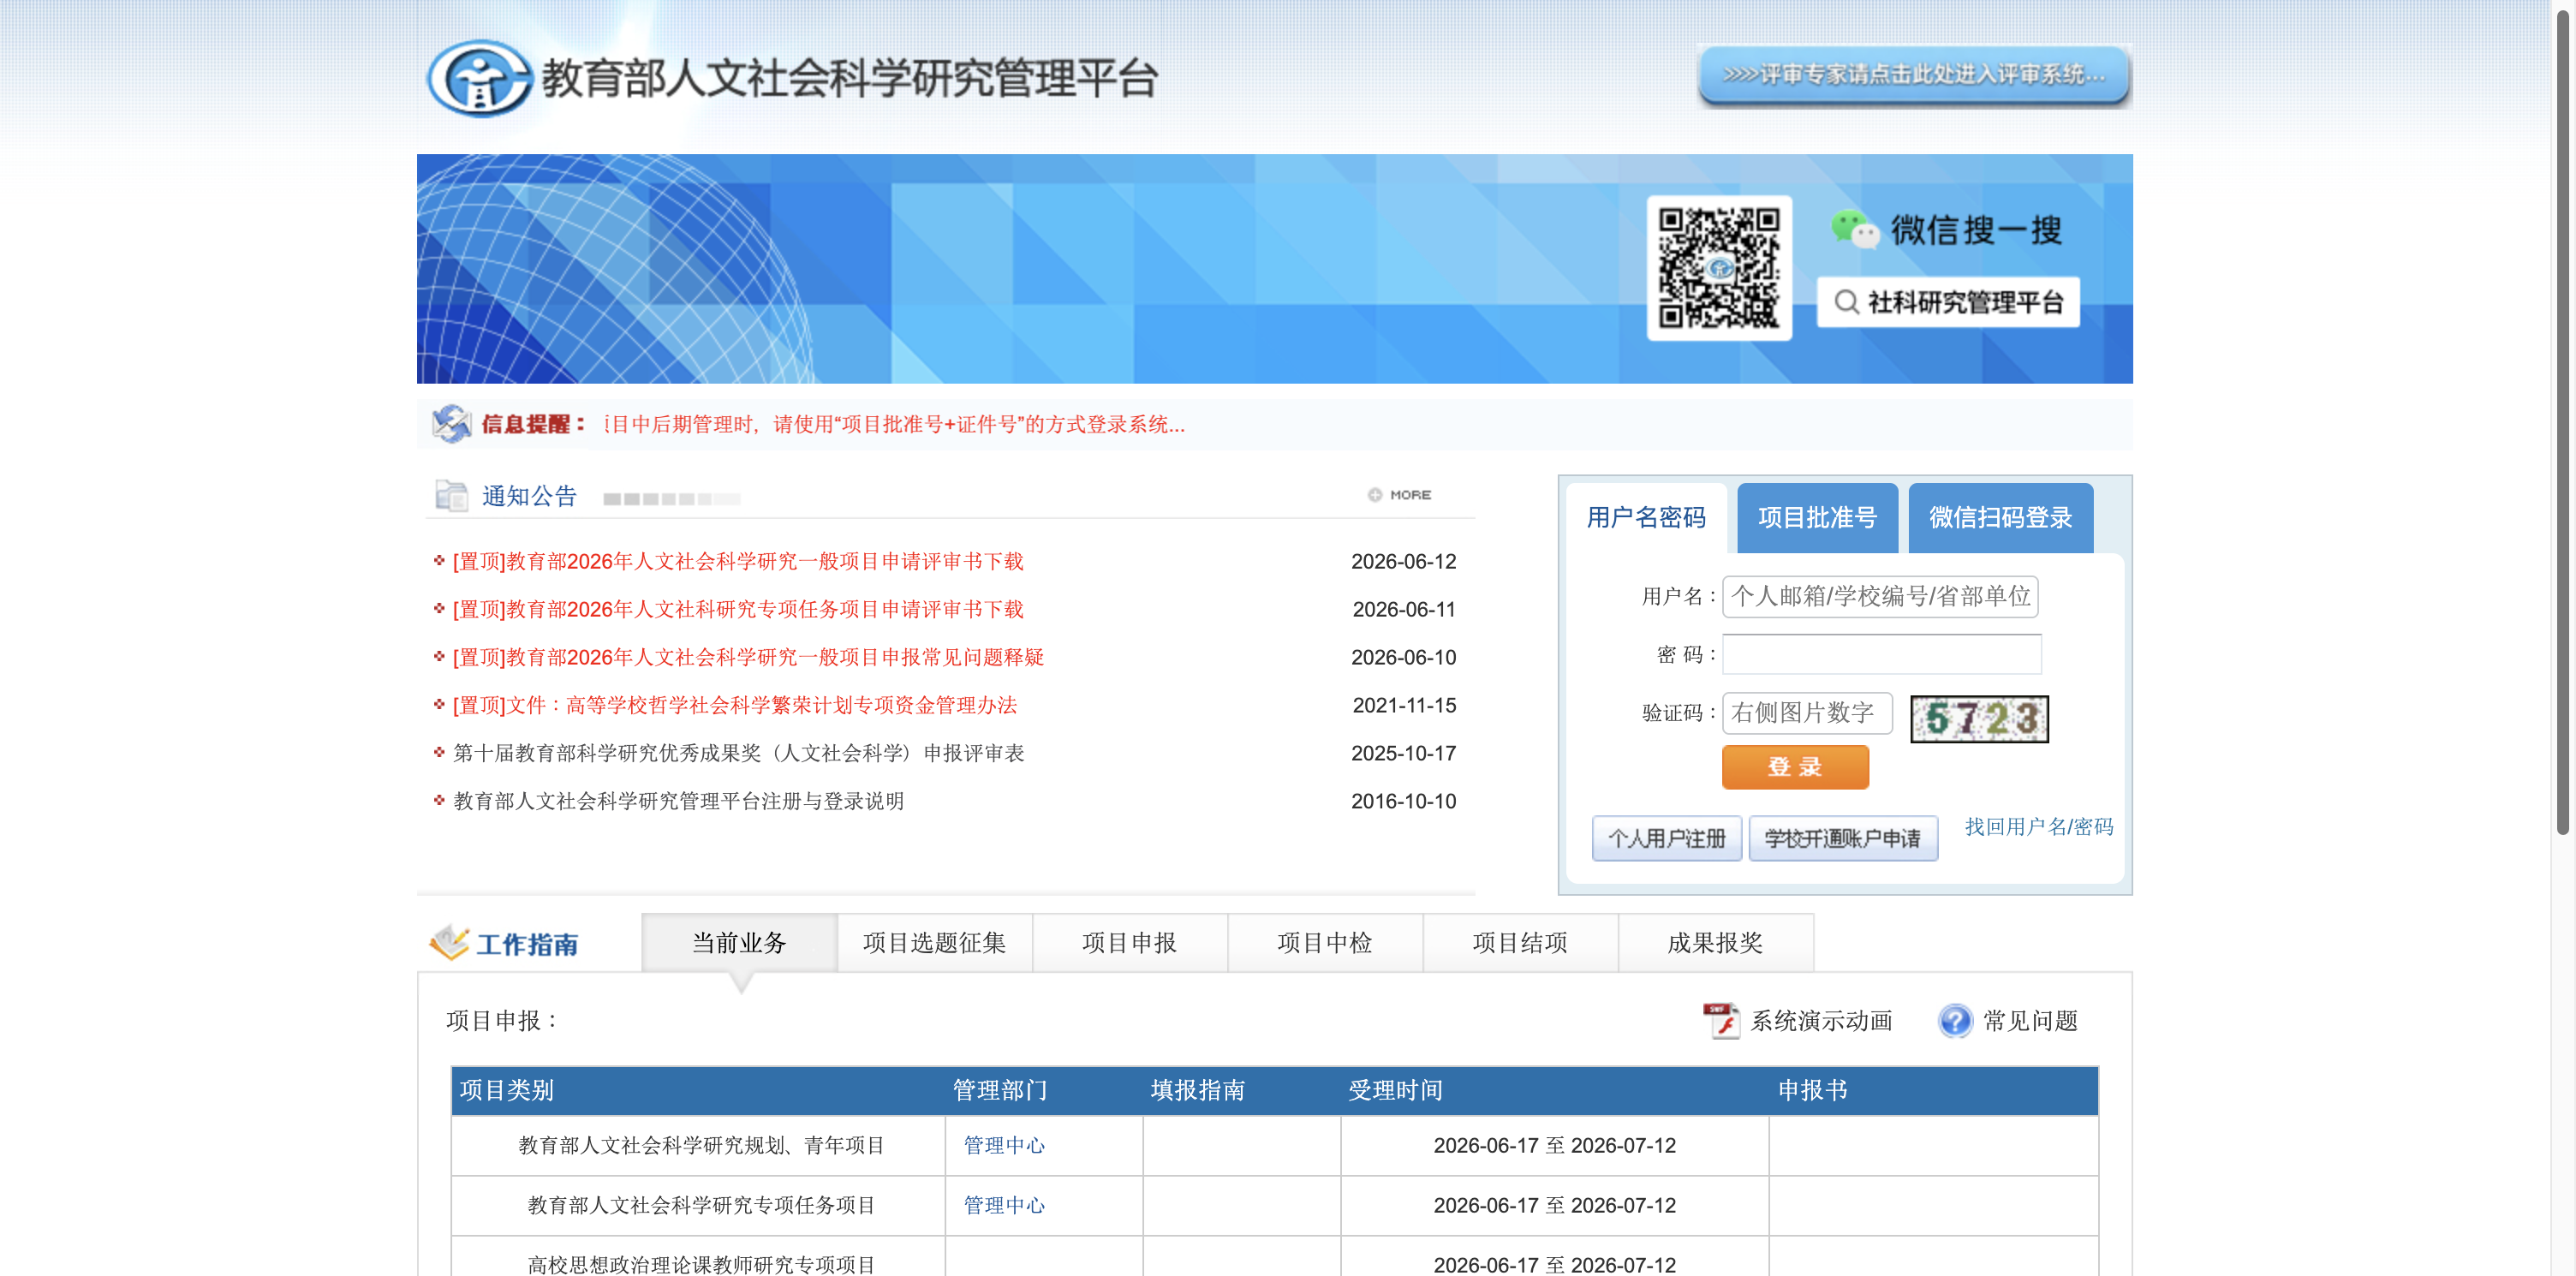This screenshot has height=1276, width=2576.
Task: Click the QR code image
Action: (x=1719, y=268)
